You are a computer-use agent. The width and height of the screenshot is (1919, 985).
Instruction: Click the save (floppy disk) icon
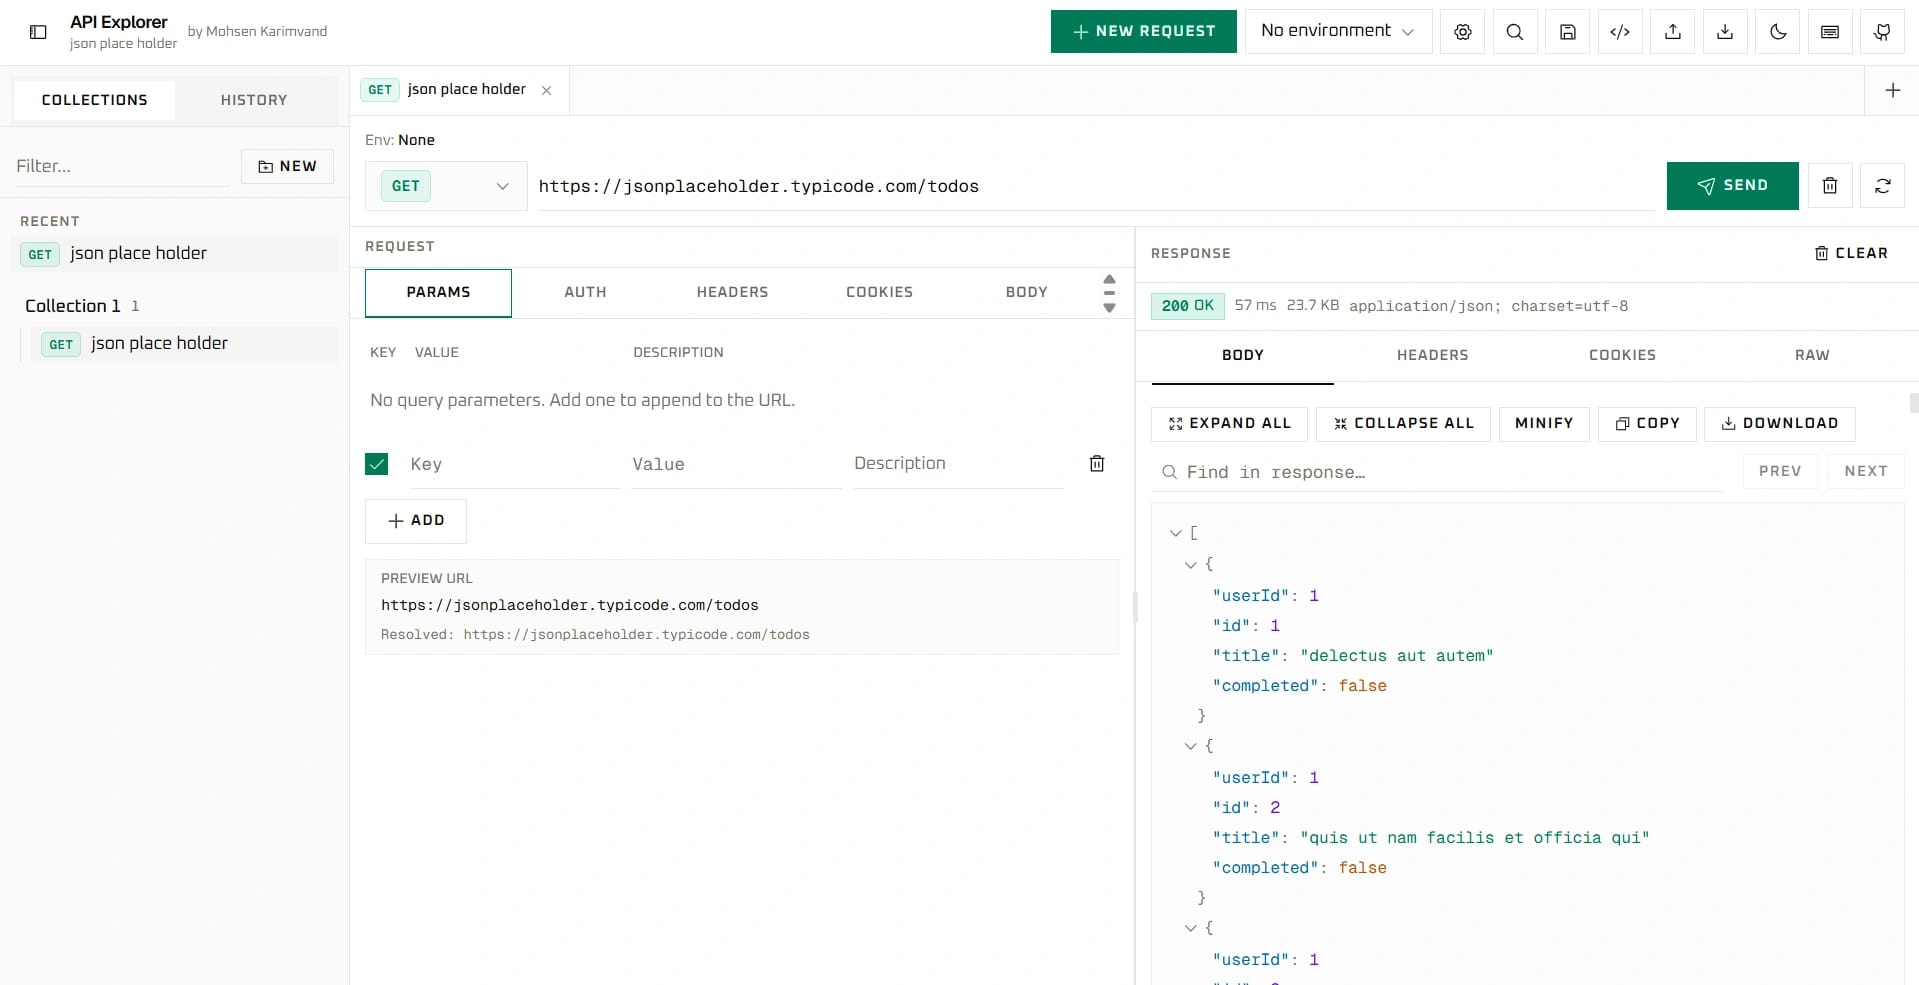1568,32
